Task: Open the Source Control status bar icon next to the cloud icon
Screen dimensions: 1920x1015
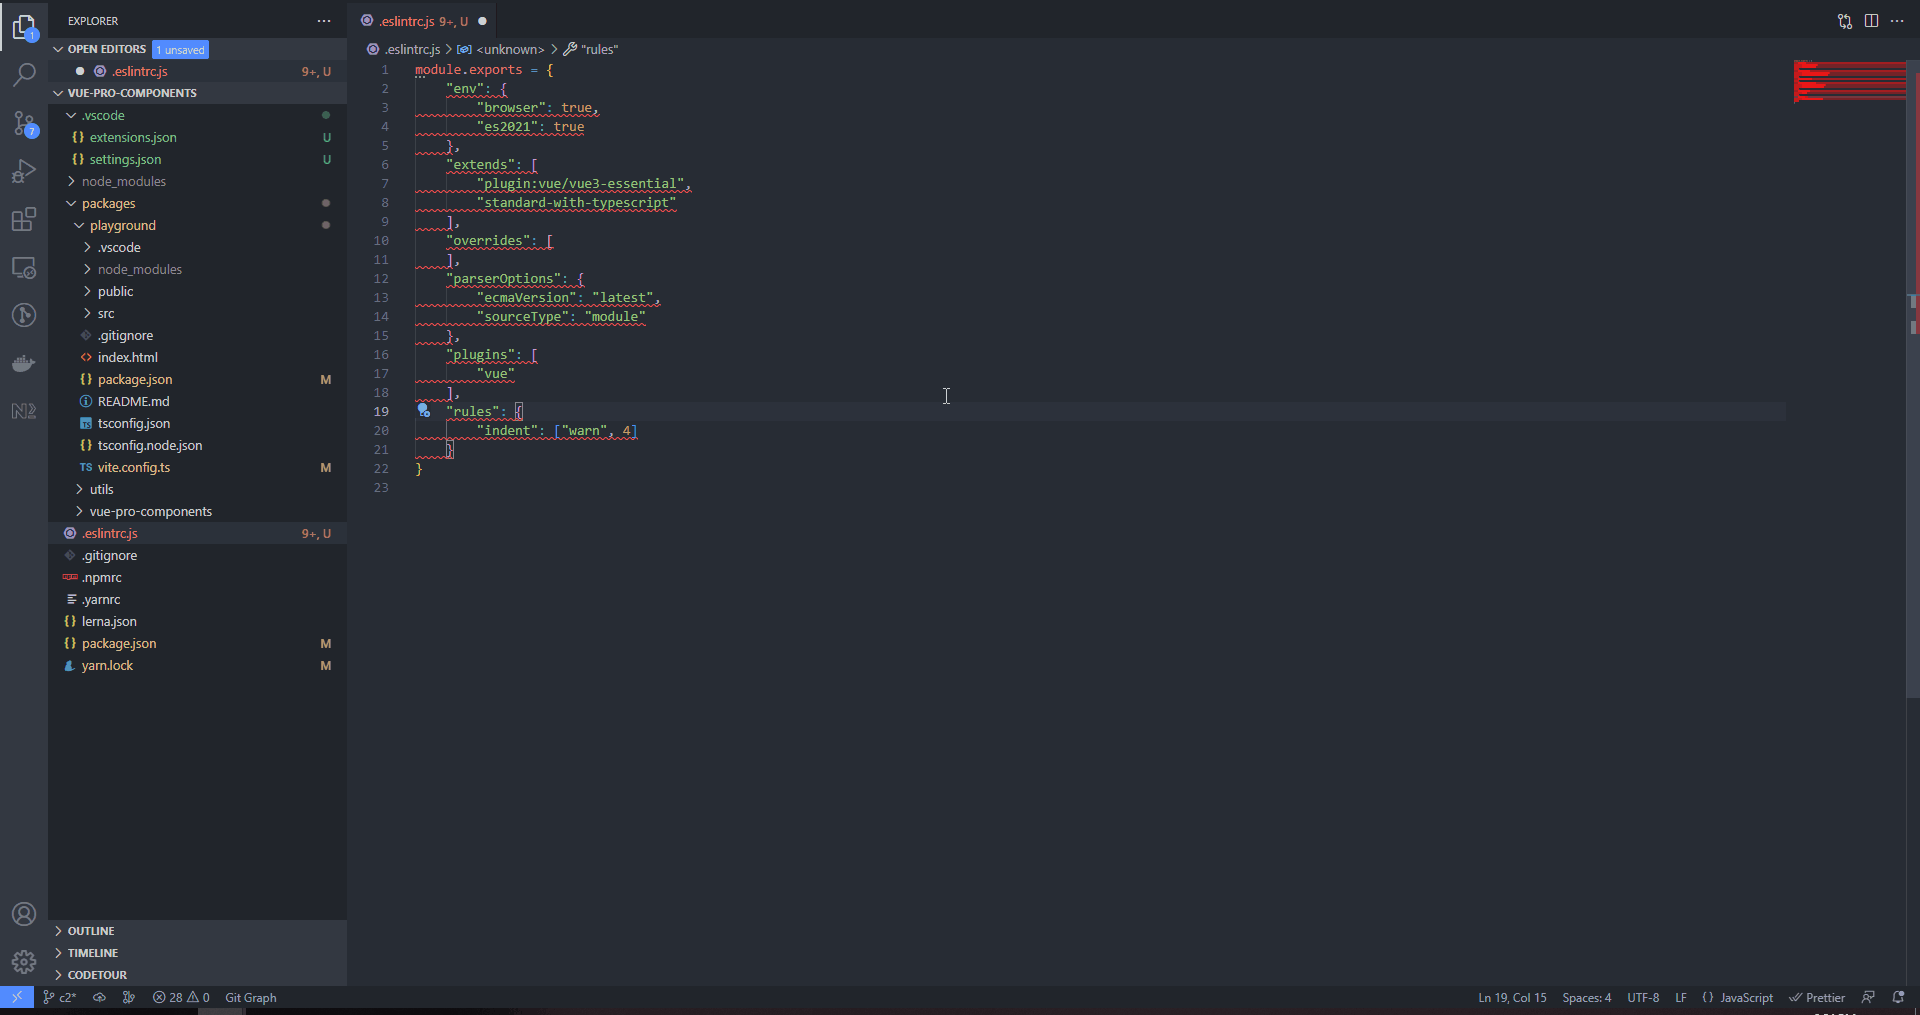Action: point(129,997)
